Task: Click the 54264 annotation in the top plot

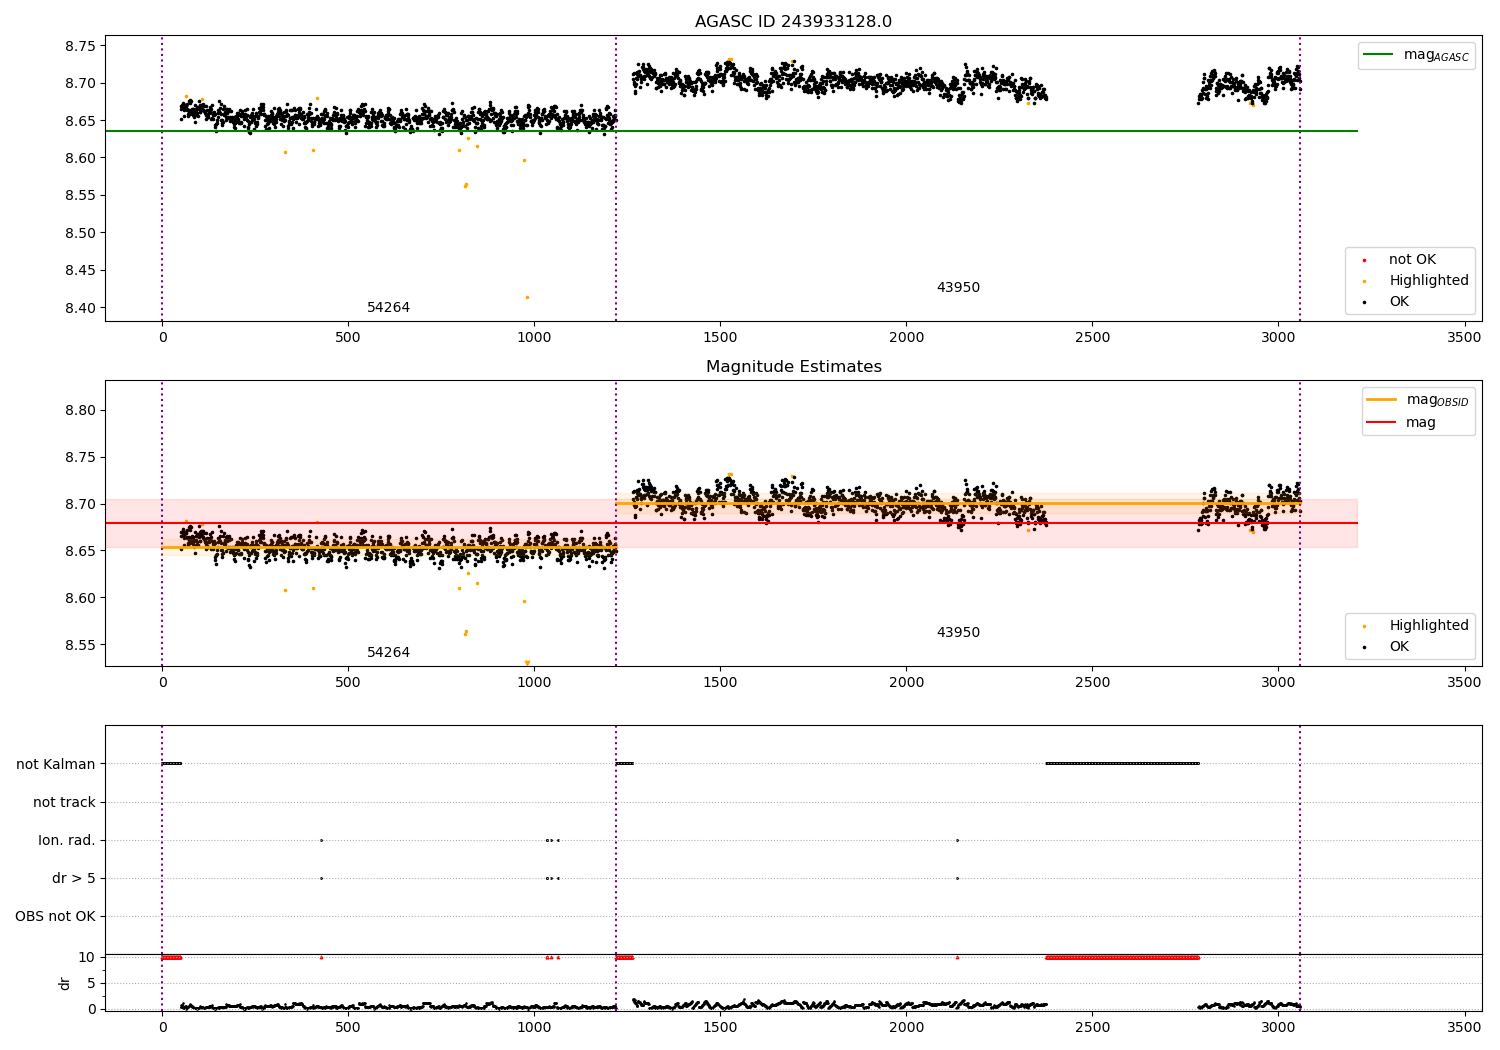Action: point(388,308)
